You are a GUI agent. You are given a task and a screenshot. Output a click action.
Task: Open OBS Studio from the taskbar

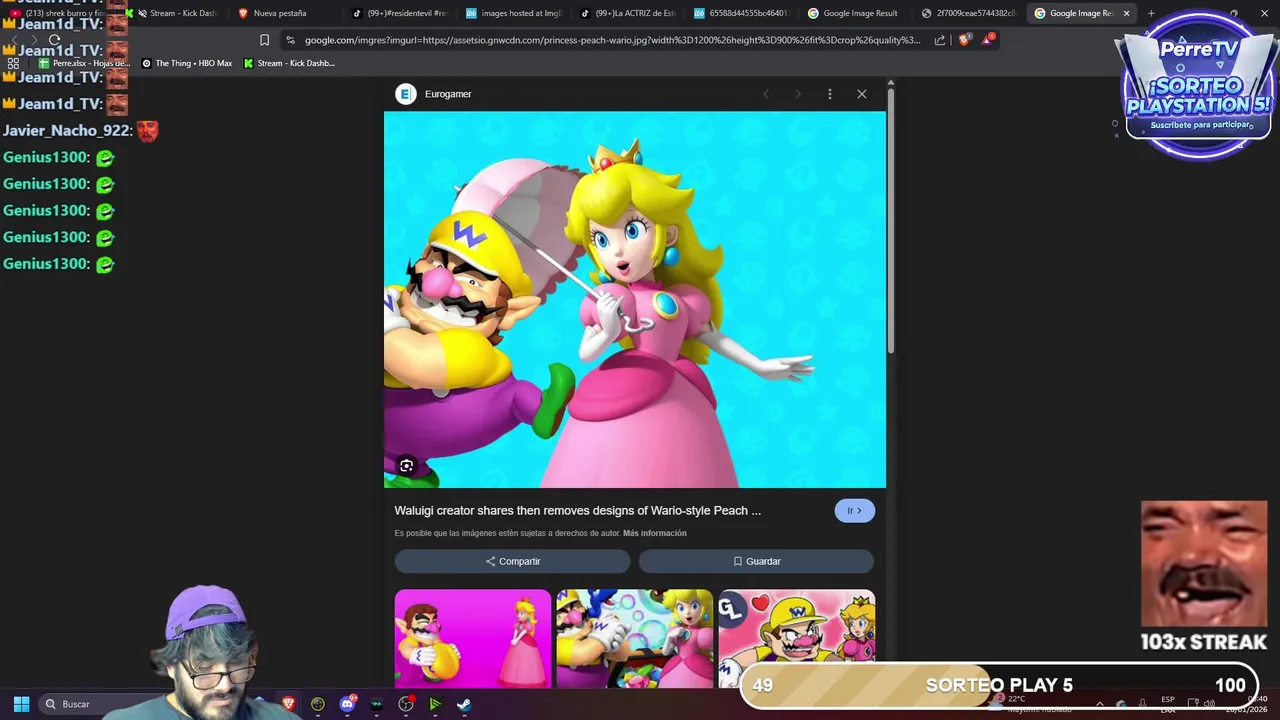click(405, 704)
